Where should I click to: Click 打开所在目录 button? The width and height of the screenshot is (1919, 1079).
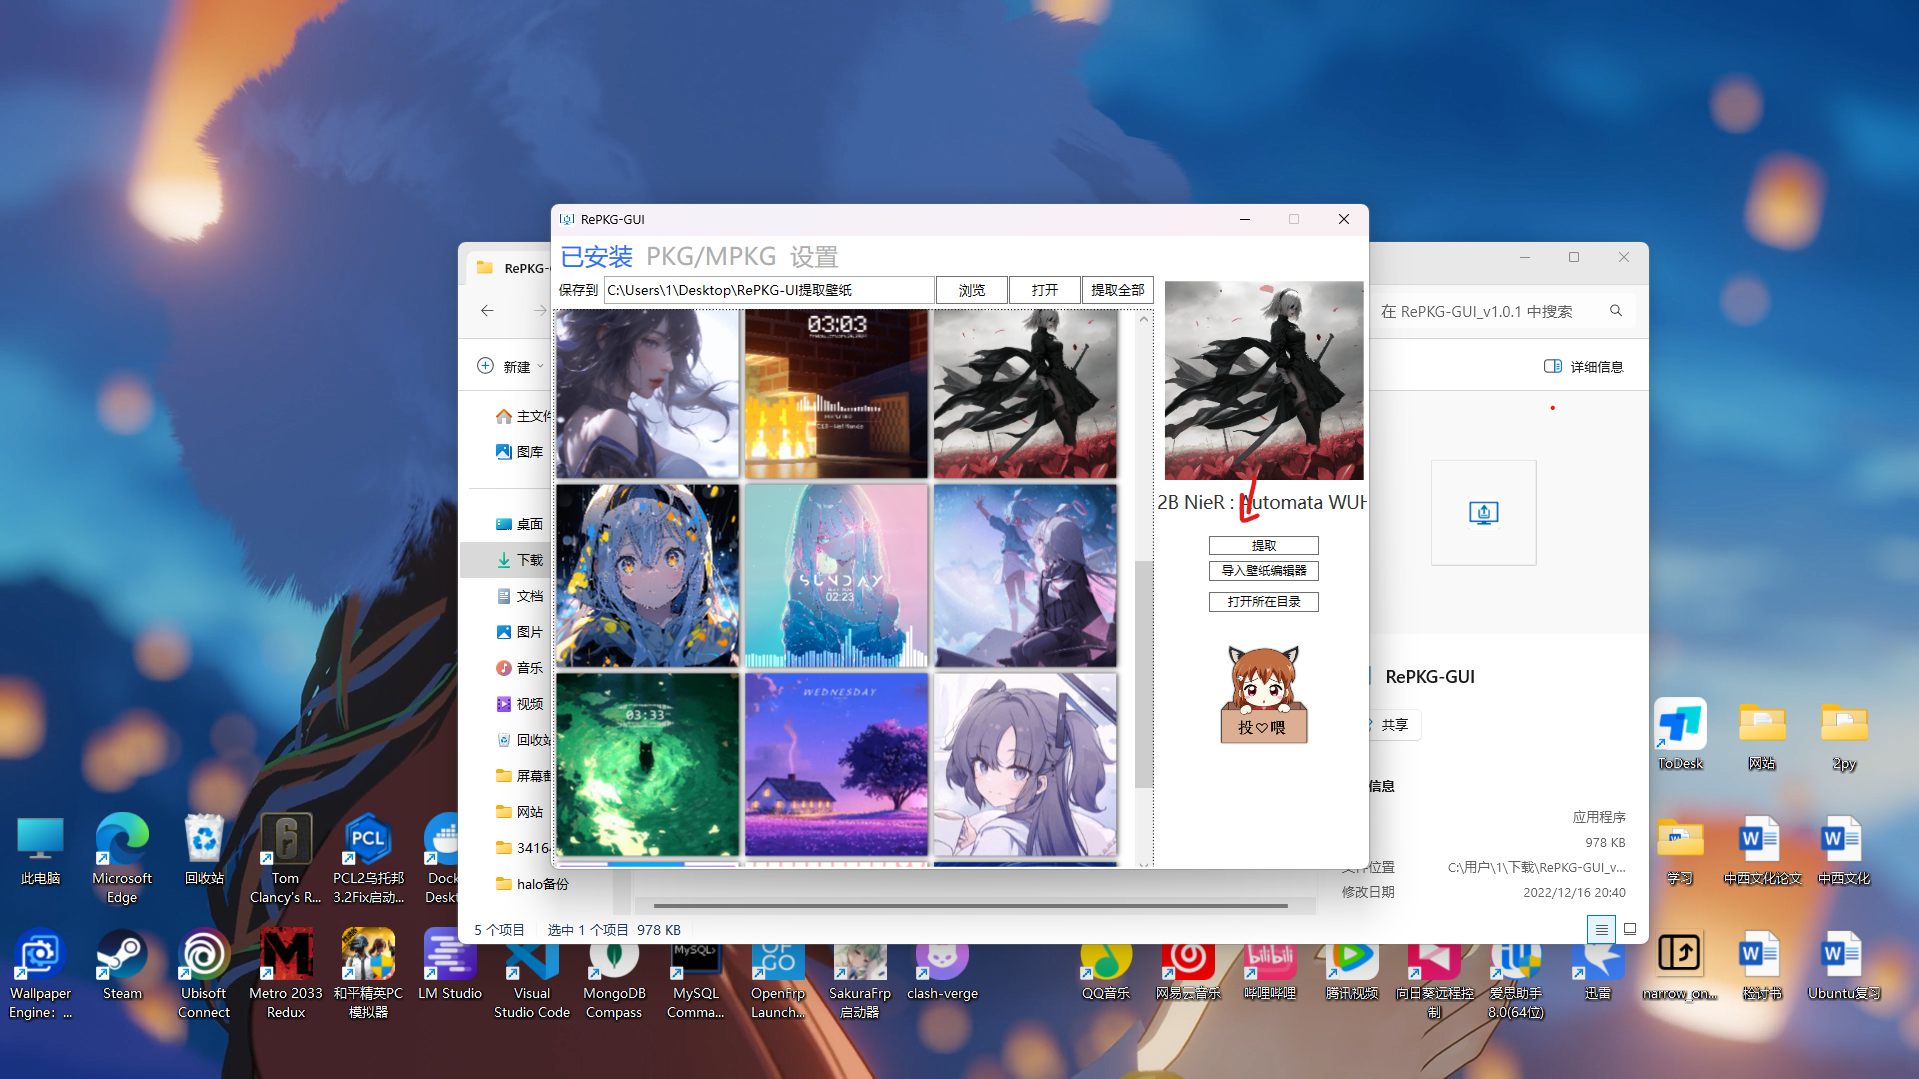pyautogui.click(x=1263, y=602)
